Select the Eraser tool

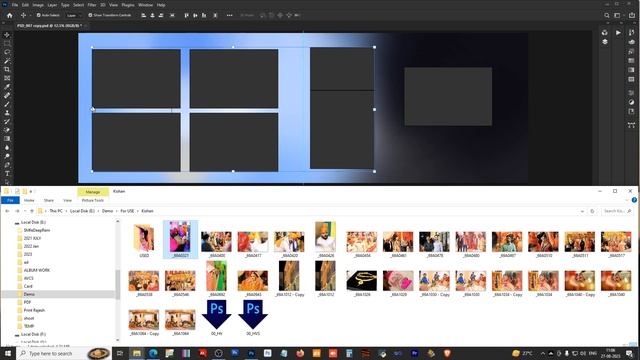click(x=7, y=130)
